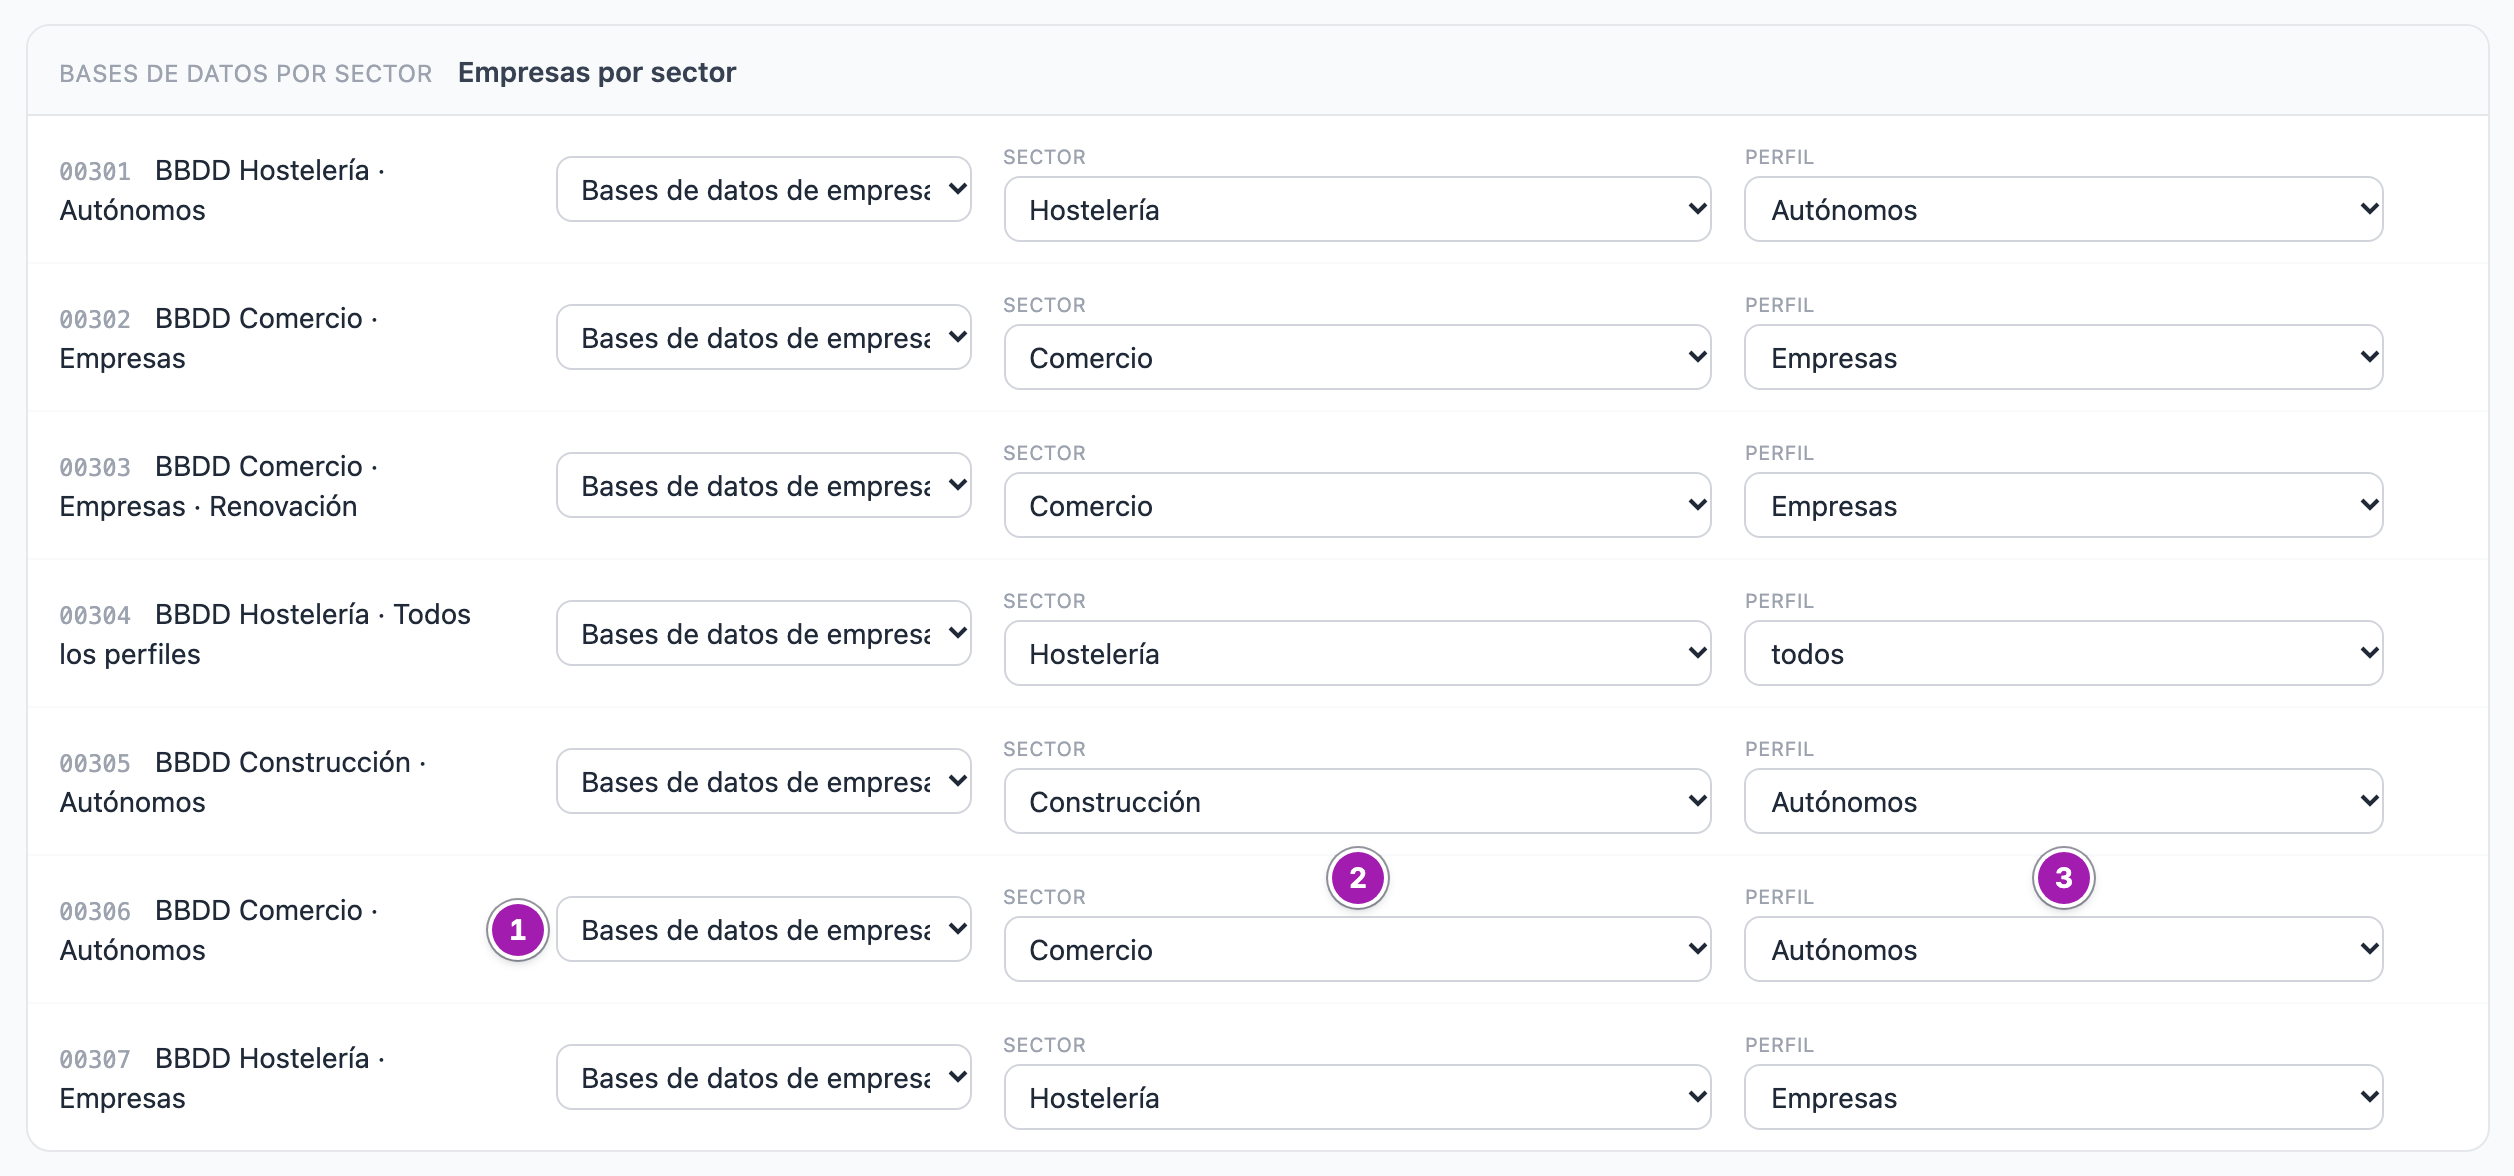Open Perfil Autónomos dropdown for row 00305

click(x=2063, y=801)
